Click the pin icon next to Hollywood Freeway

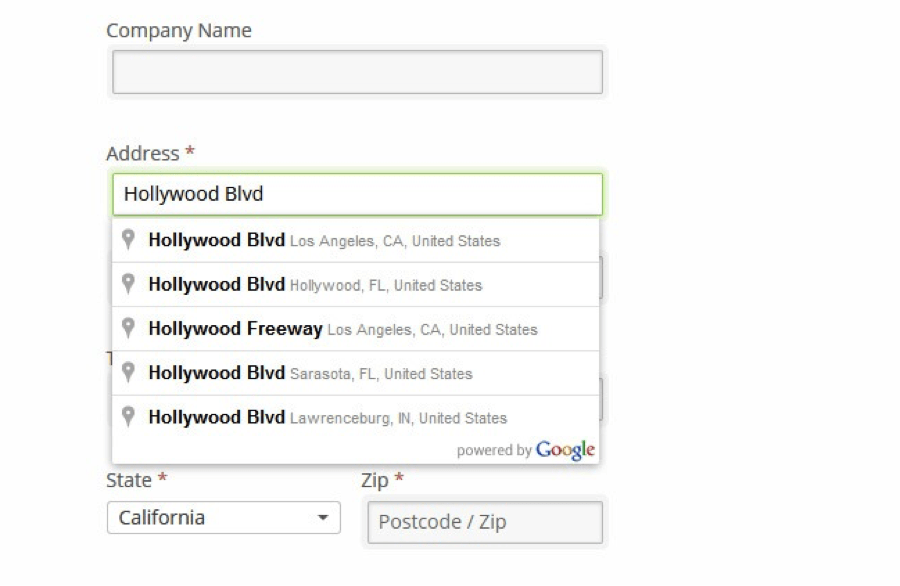coord(128,328)
